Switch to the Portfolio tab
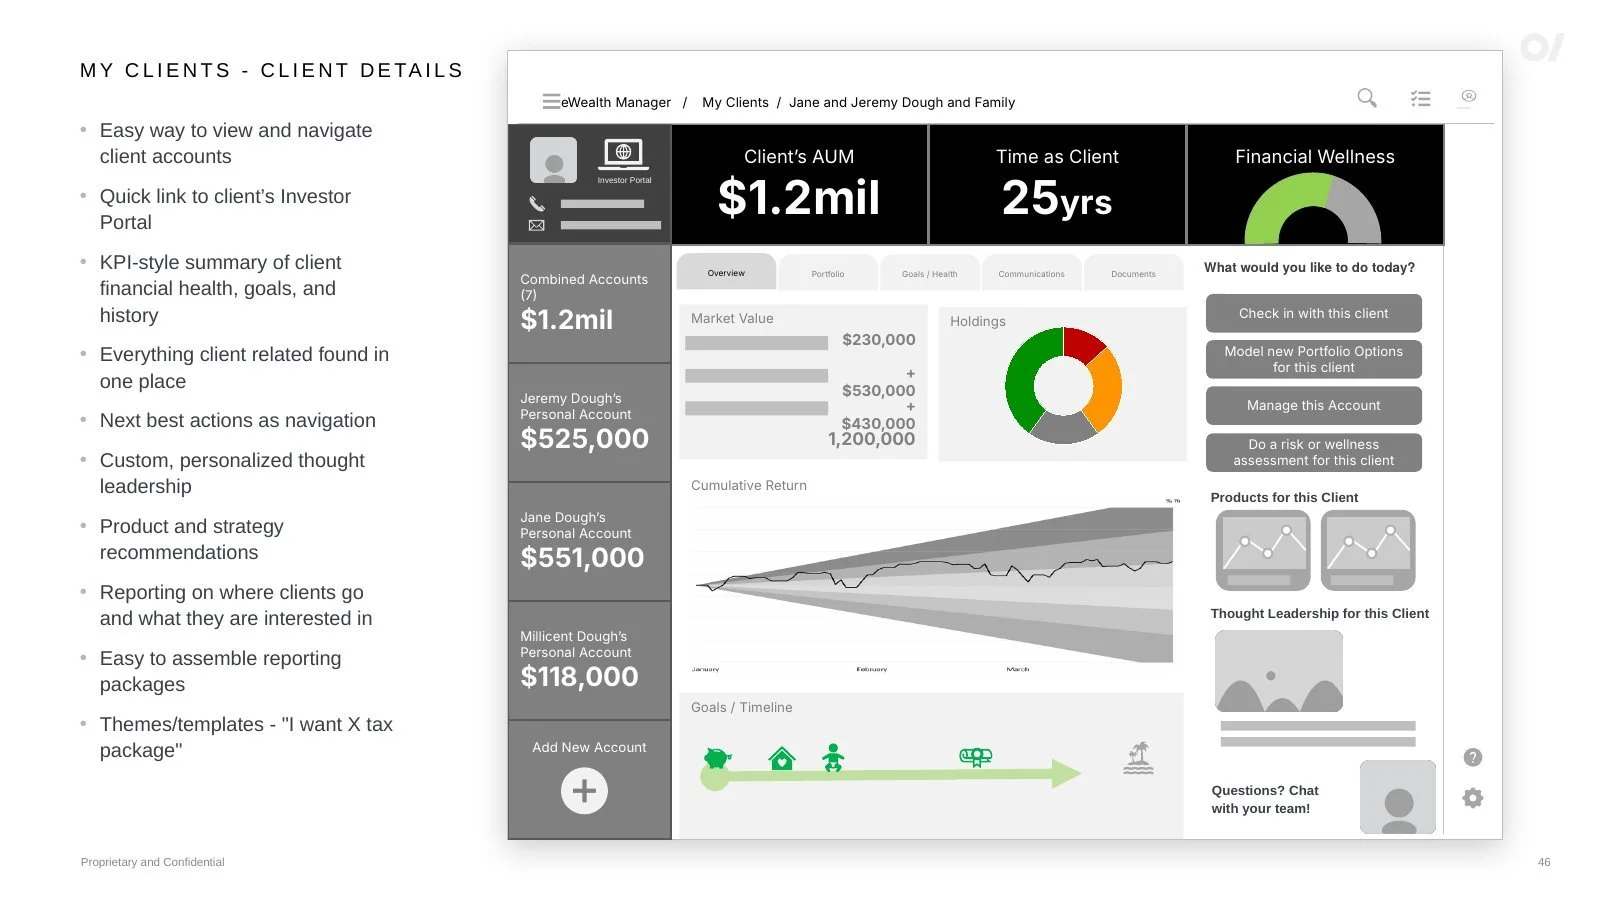This screenshot has height=900, width=1600. pos(828,273)
